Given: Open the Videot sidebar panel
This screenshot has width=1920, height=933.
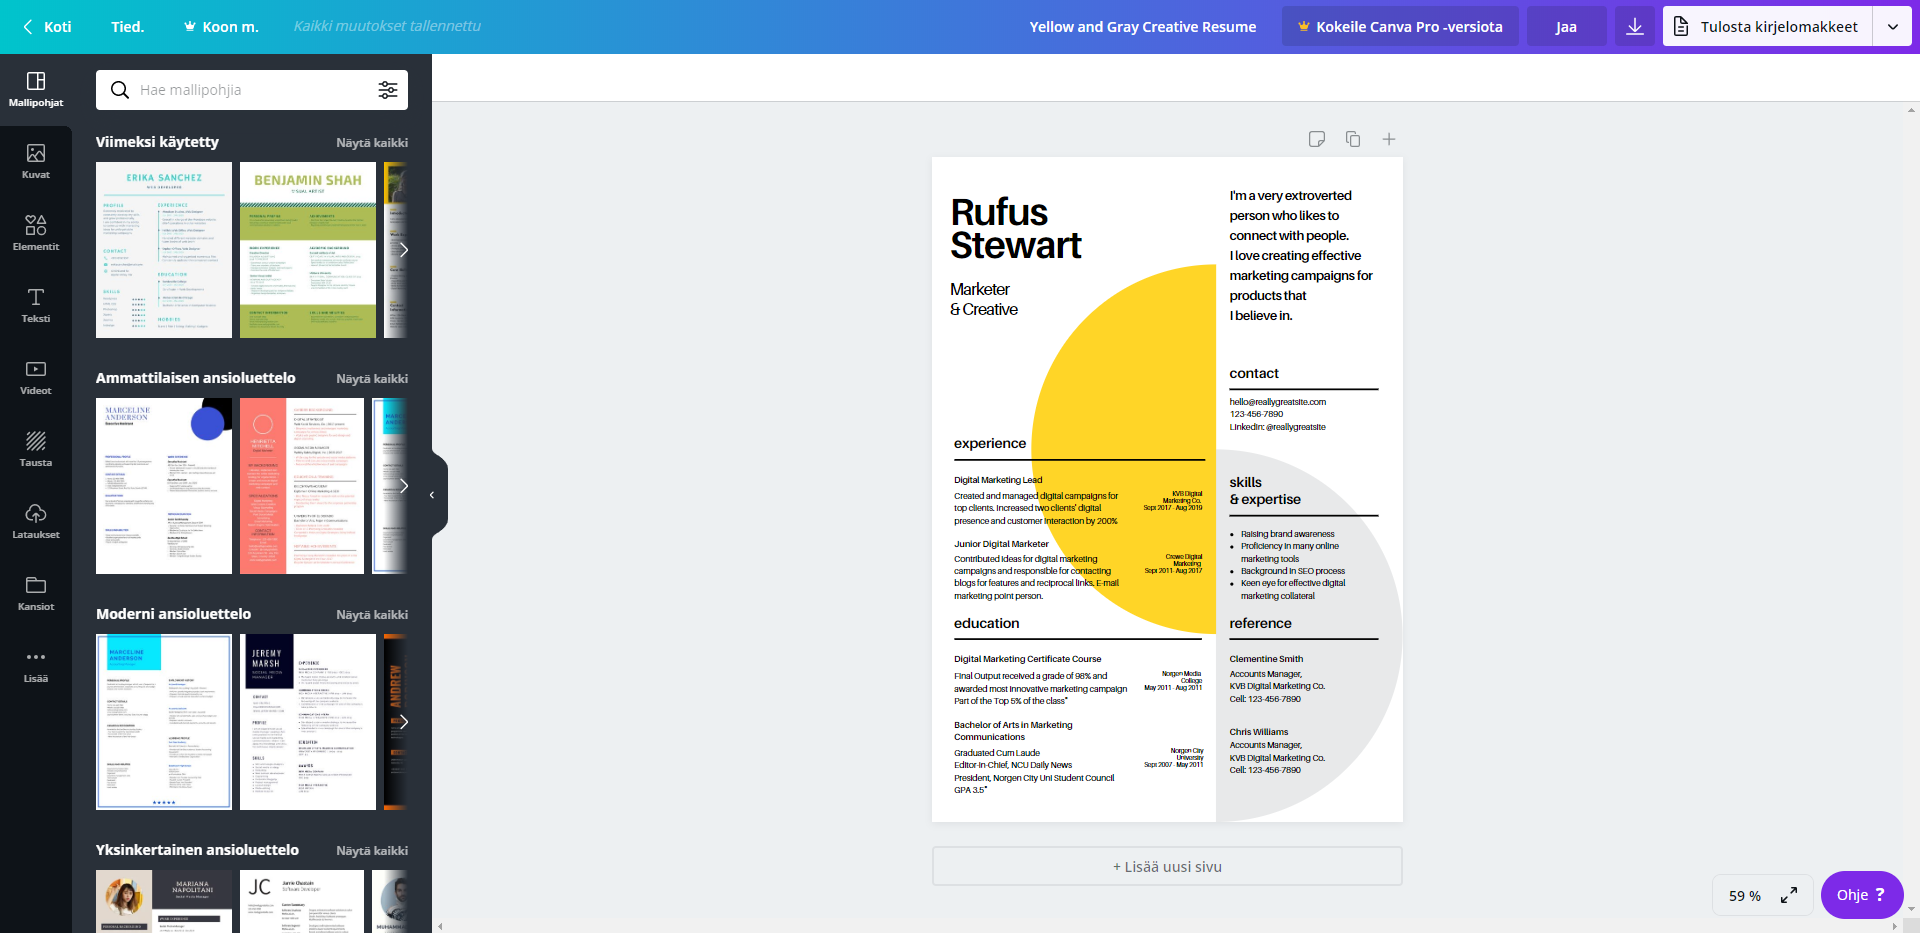Looking at the screenshot, I should pos(36,377).
